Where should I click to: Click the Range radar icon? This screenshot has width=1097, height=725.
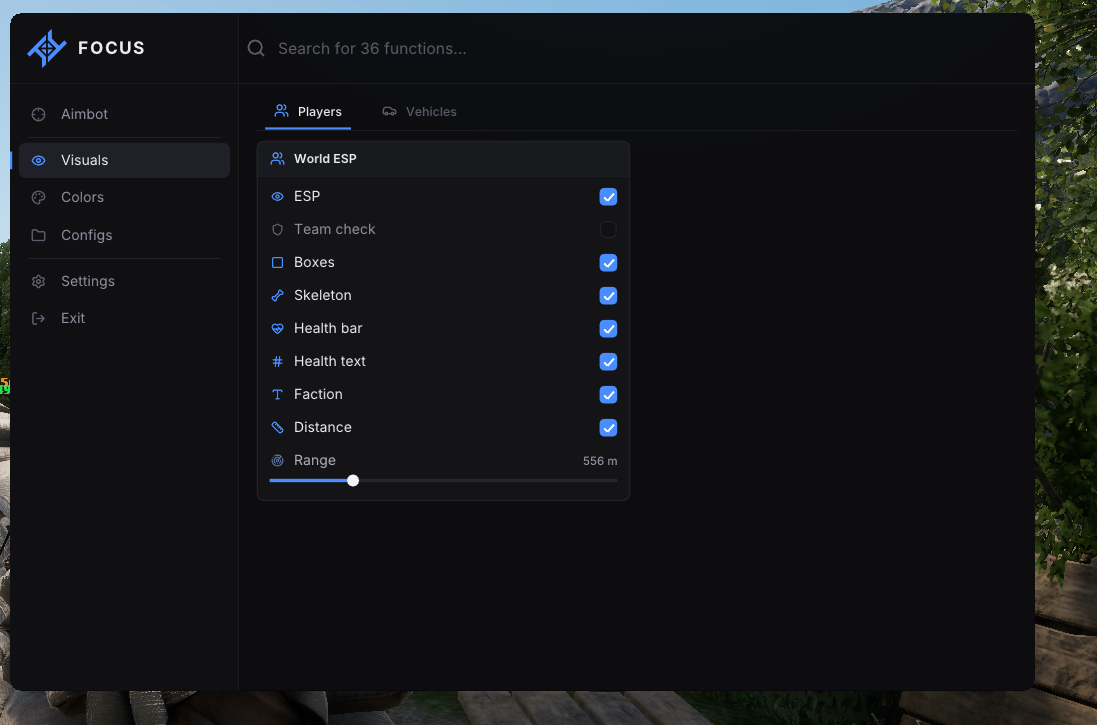278,460
